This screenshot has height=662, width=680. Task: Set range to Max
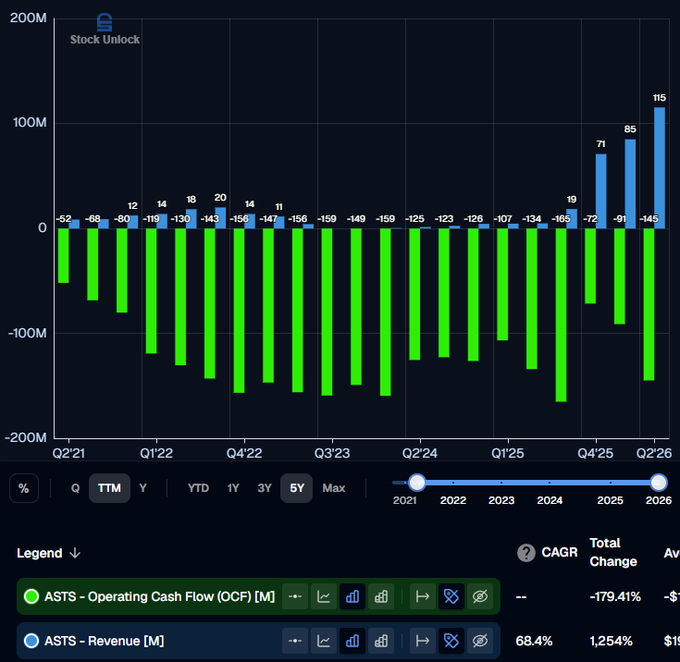click(333, 488)
